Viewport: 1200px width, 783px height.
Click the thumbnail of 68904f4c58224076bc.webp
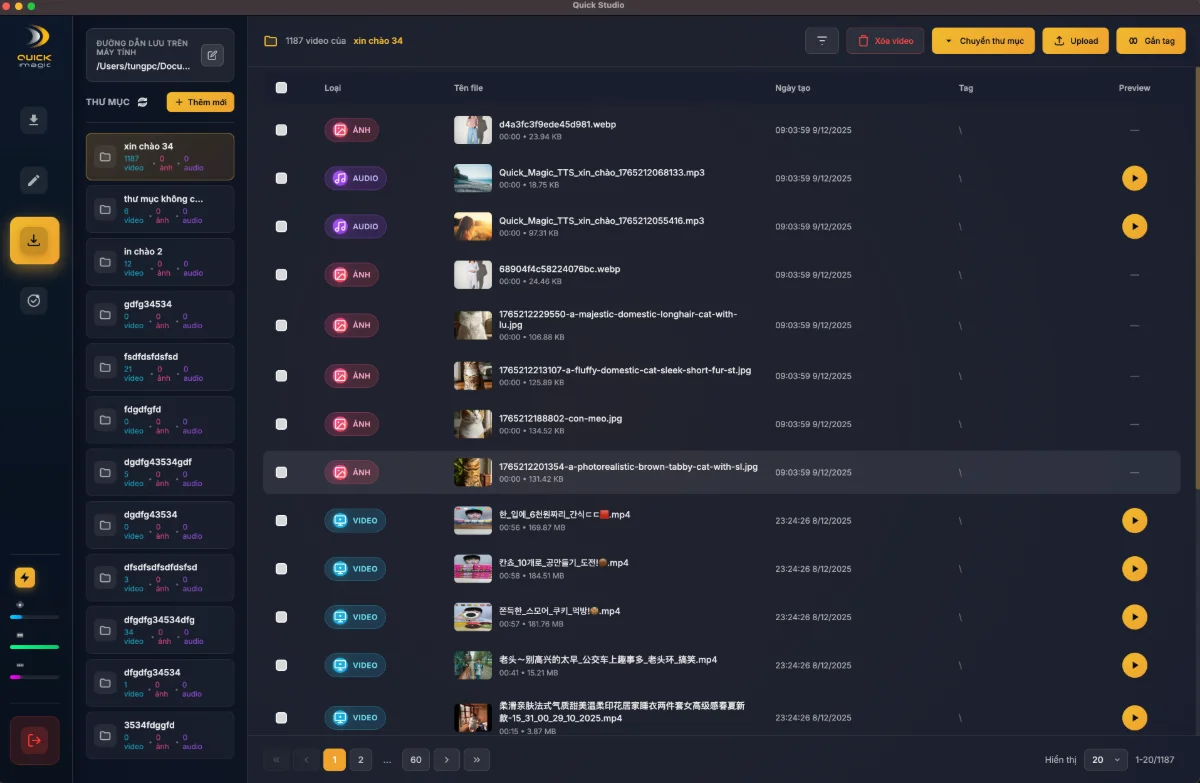[472, 275]
